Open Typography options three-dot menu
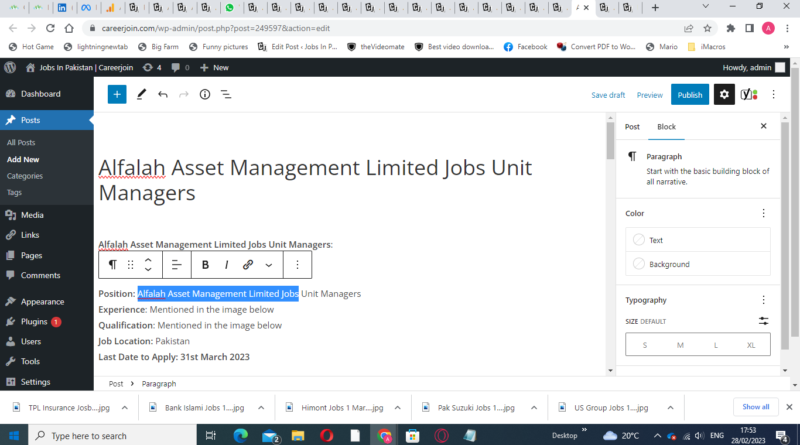This screenshot has width=800, height=445. [764, 300]
